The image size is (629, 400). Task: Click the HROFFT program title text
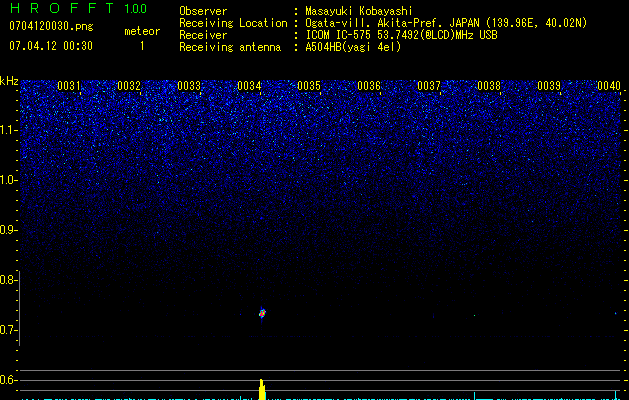(63, 8)
